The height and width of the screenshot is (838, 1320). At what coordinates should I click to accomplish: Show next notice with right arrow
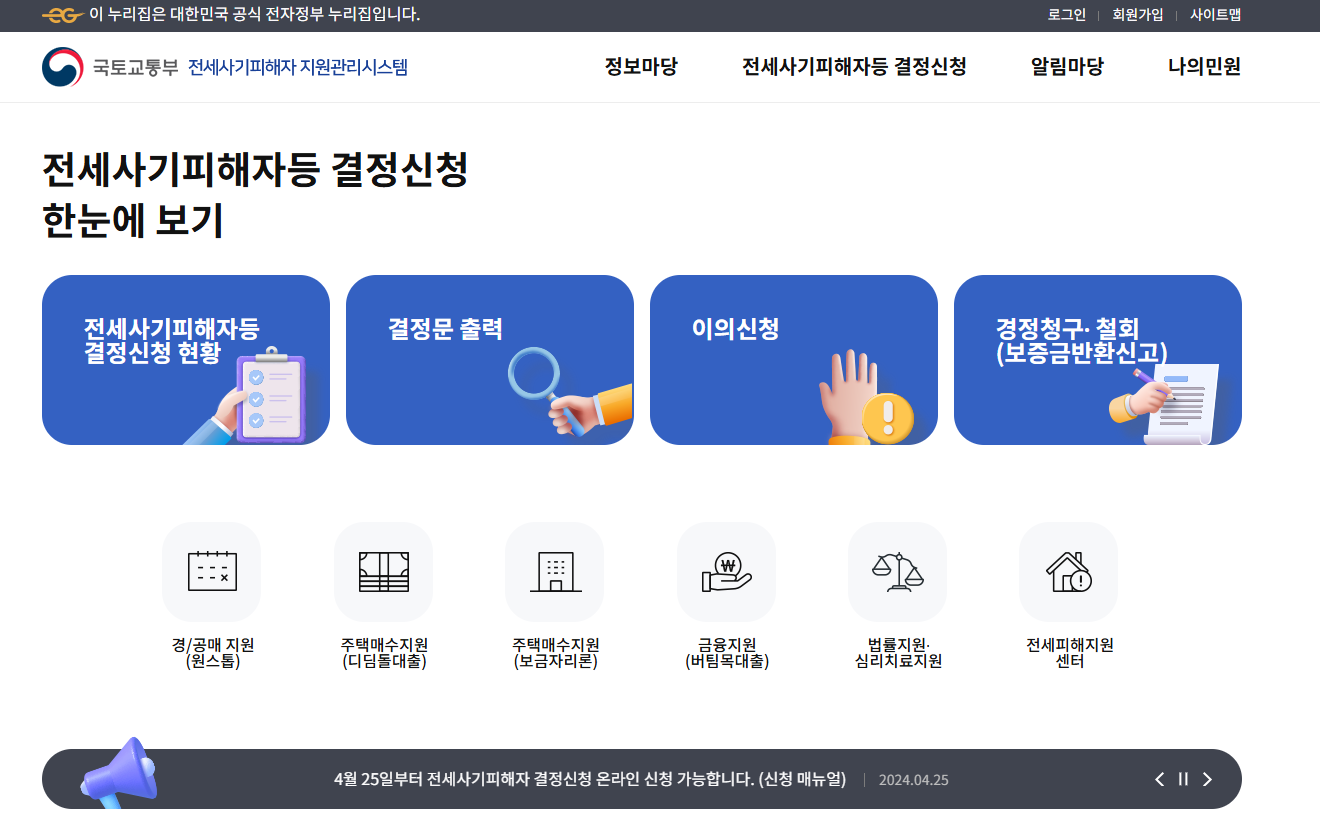[x=1207, y=779]
